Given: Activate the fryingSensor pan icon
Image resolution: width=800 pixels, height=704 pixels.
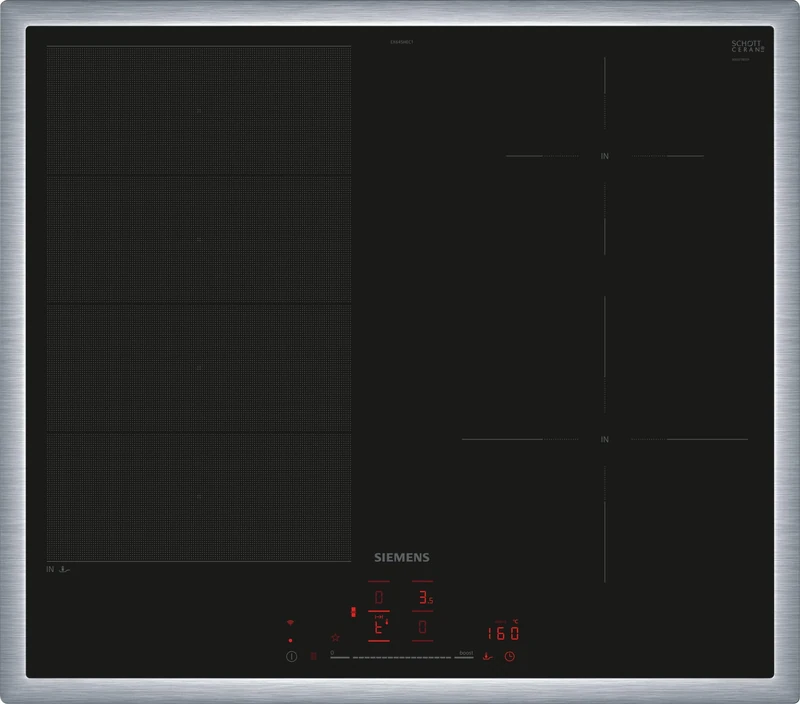Looking at the screenshot, I should pyautogui.click(x=487, y=655).
